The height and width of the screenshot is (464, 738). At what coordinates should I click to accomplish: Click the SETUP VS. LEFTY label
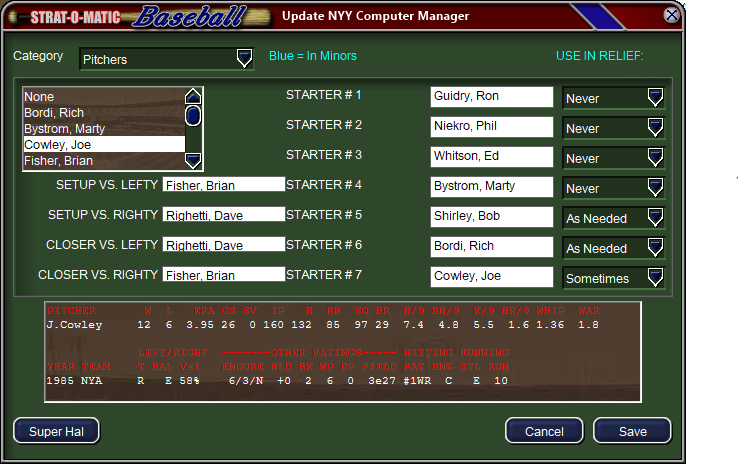107,185
